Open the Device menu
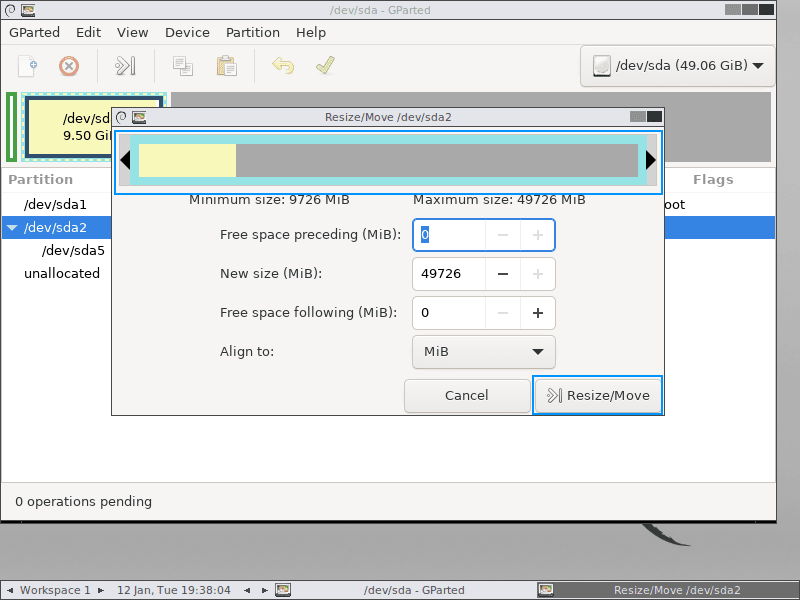The image size is (800, 600). click(187, 32)
